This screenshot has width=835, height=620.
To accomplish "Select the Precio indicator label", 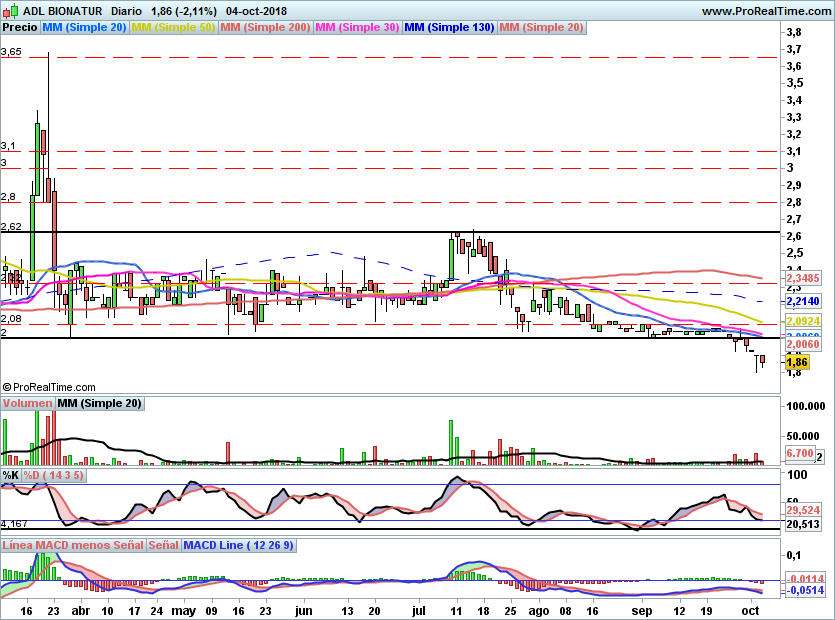I will 20,27.
